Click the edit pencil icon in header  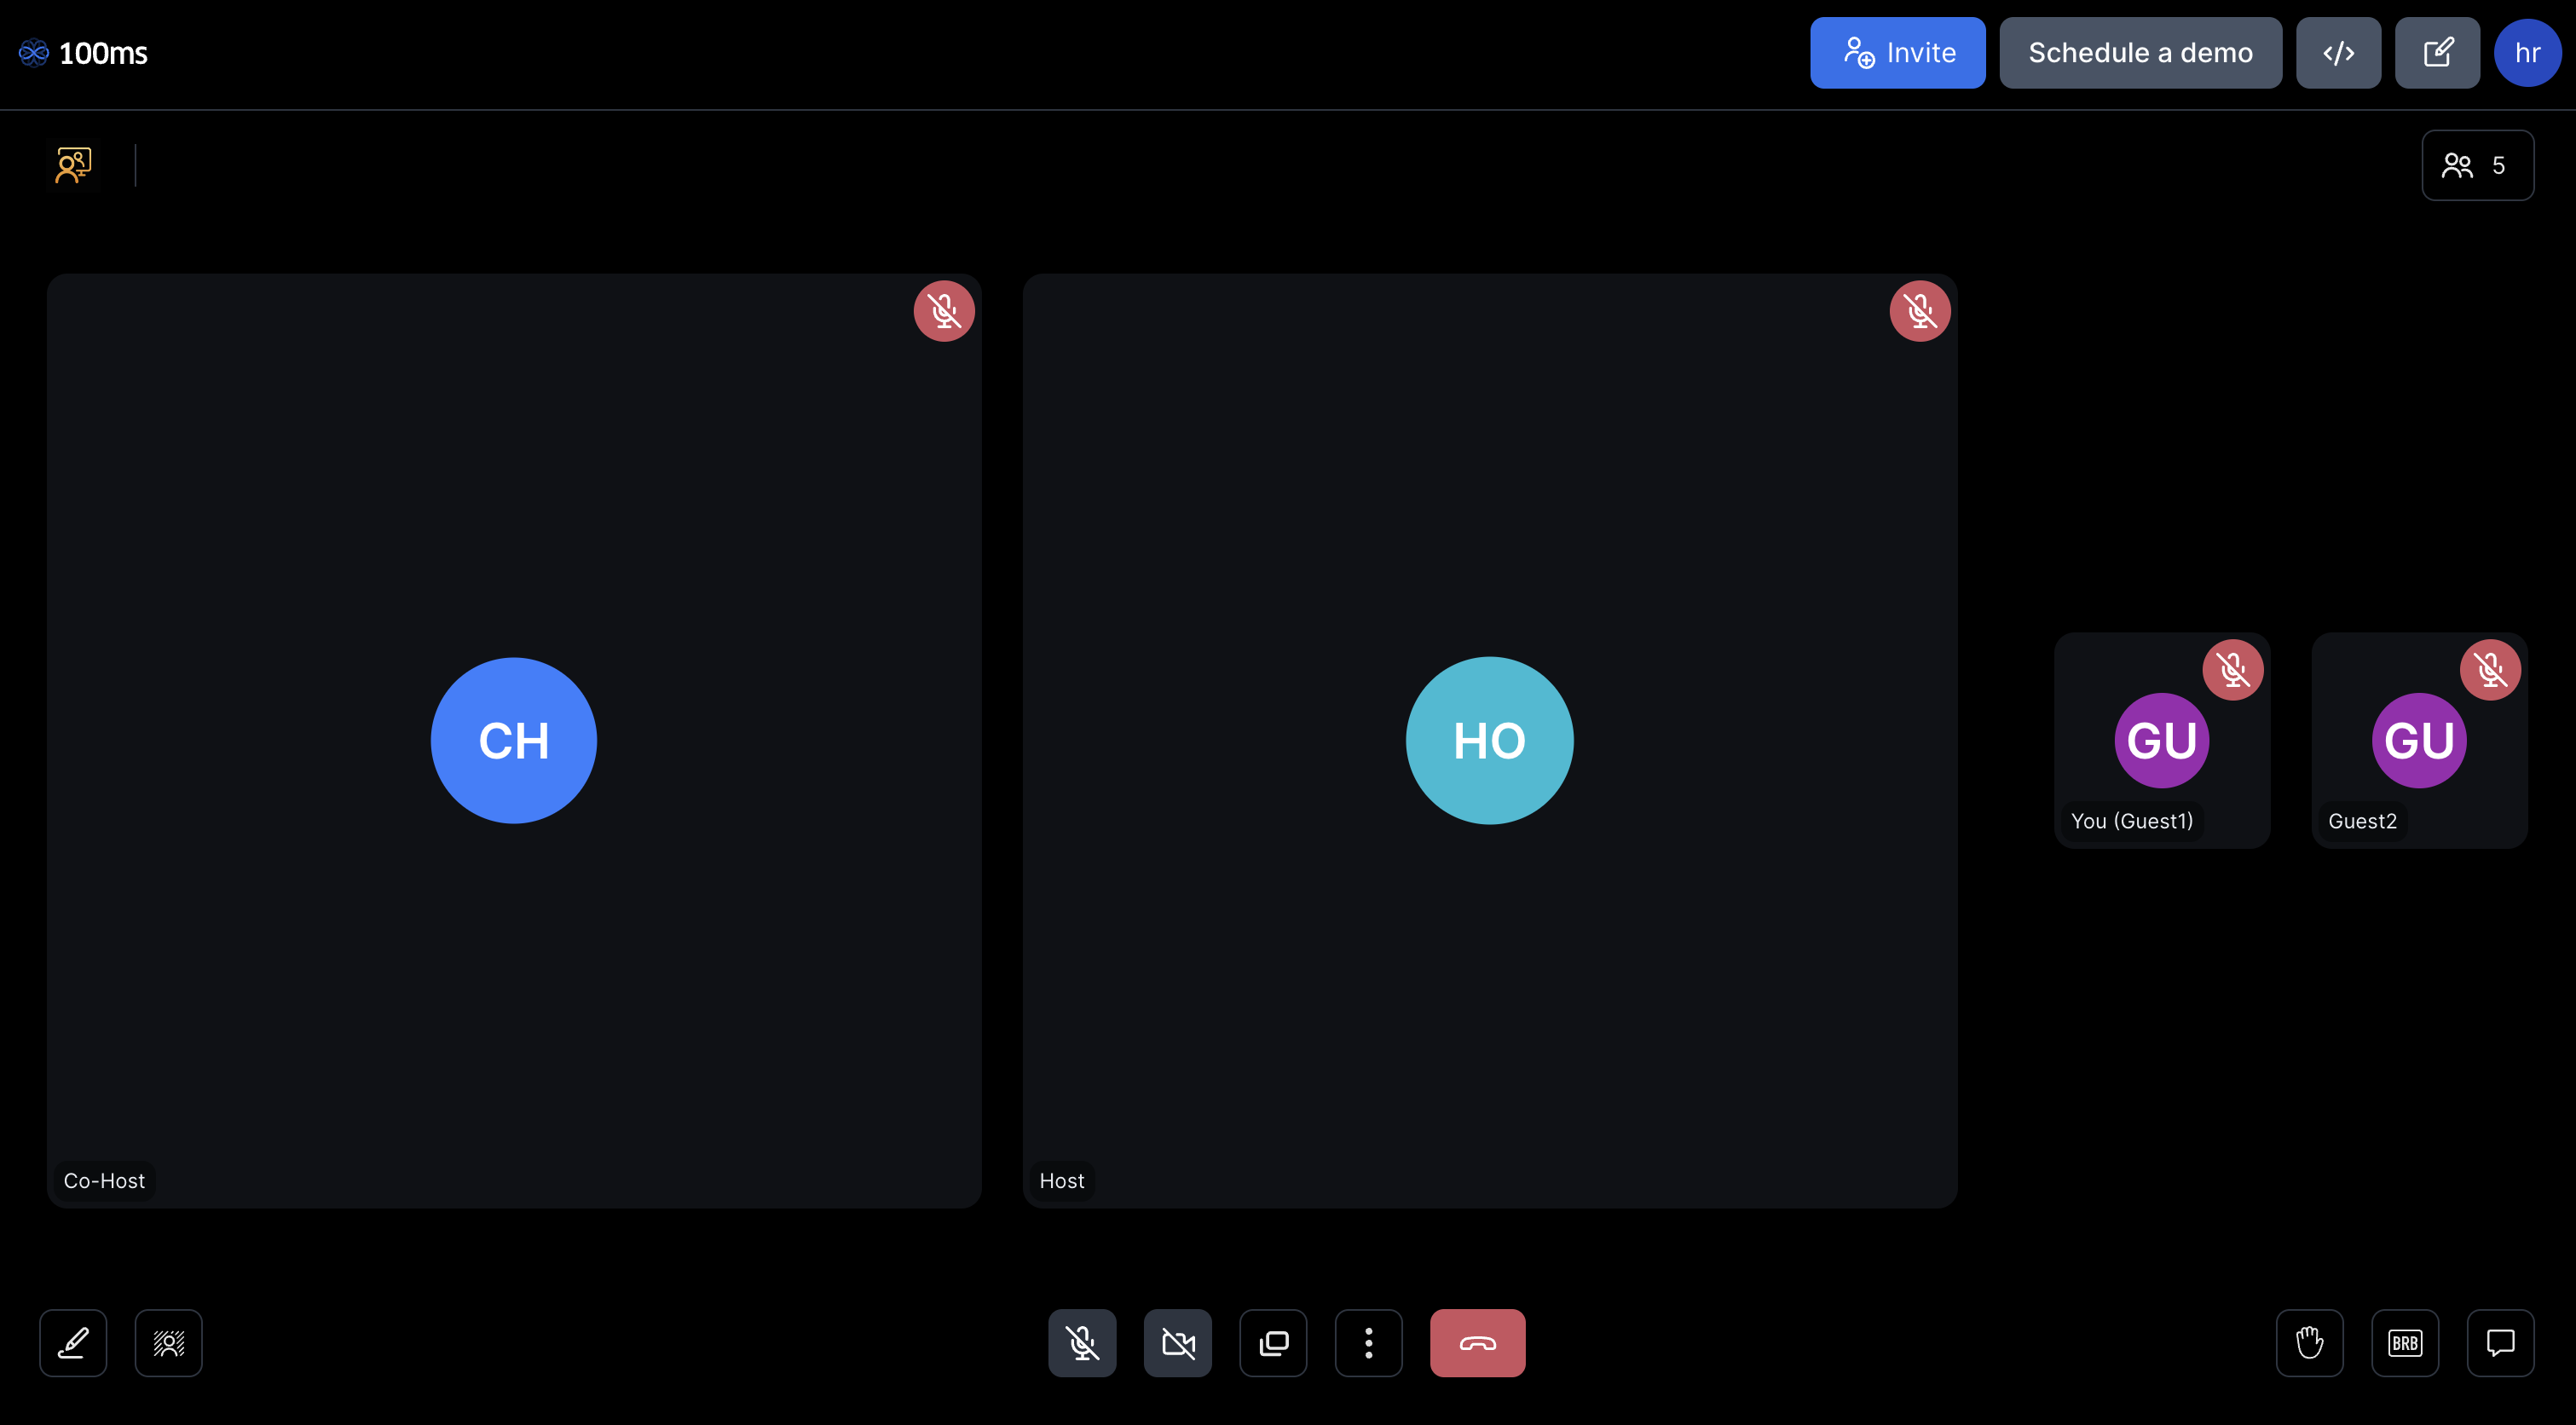pos(2437,53)
